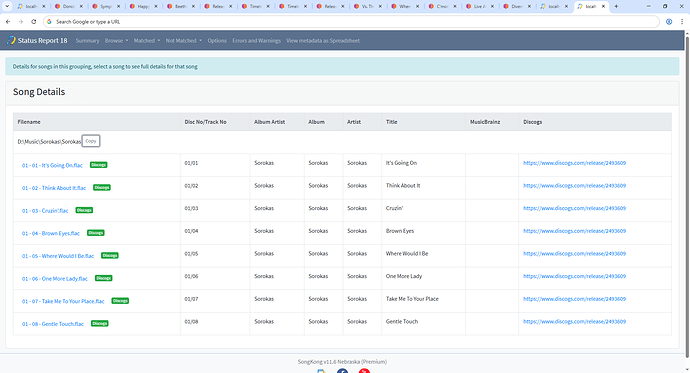Click the Discogs badge for One More Lady
Viewport: 690px width, 373px height.
click(103, 278)
